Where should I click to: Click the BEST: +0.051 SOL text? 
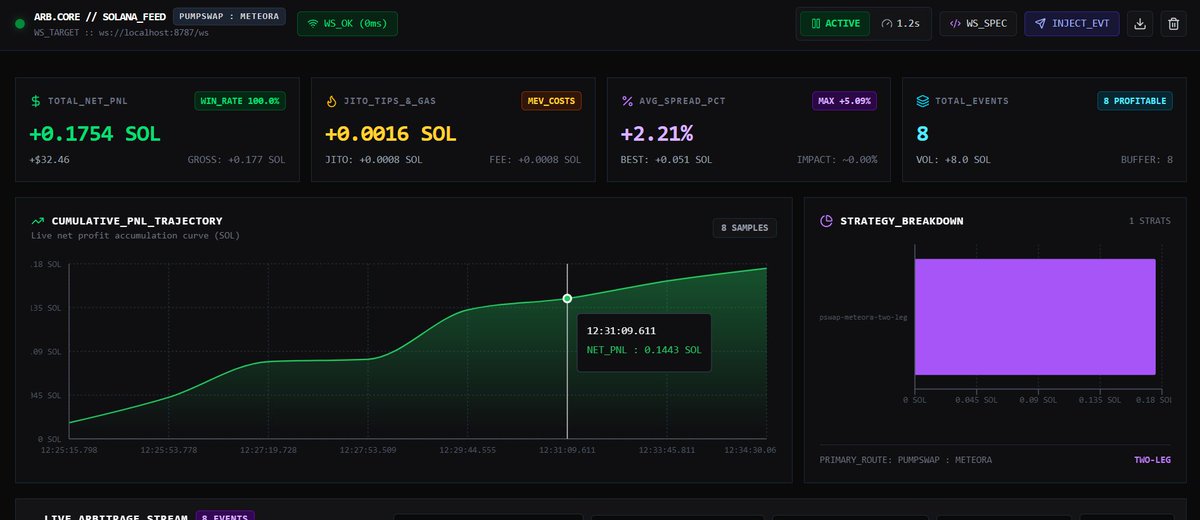pyautogui.click(x=666, y=160)
